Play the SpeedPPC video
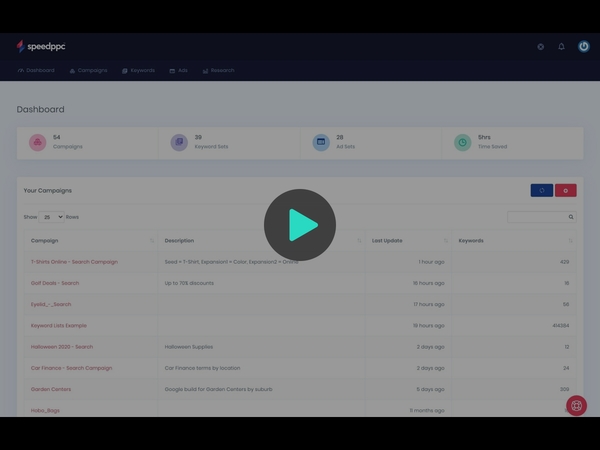This screenshot has height=450, width=600. coord(300,225)
